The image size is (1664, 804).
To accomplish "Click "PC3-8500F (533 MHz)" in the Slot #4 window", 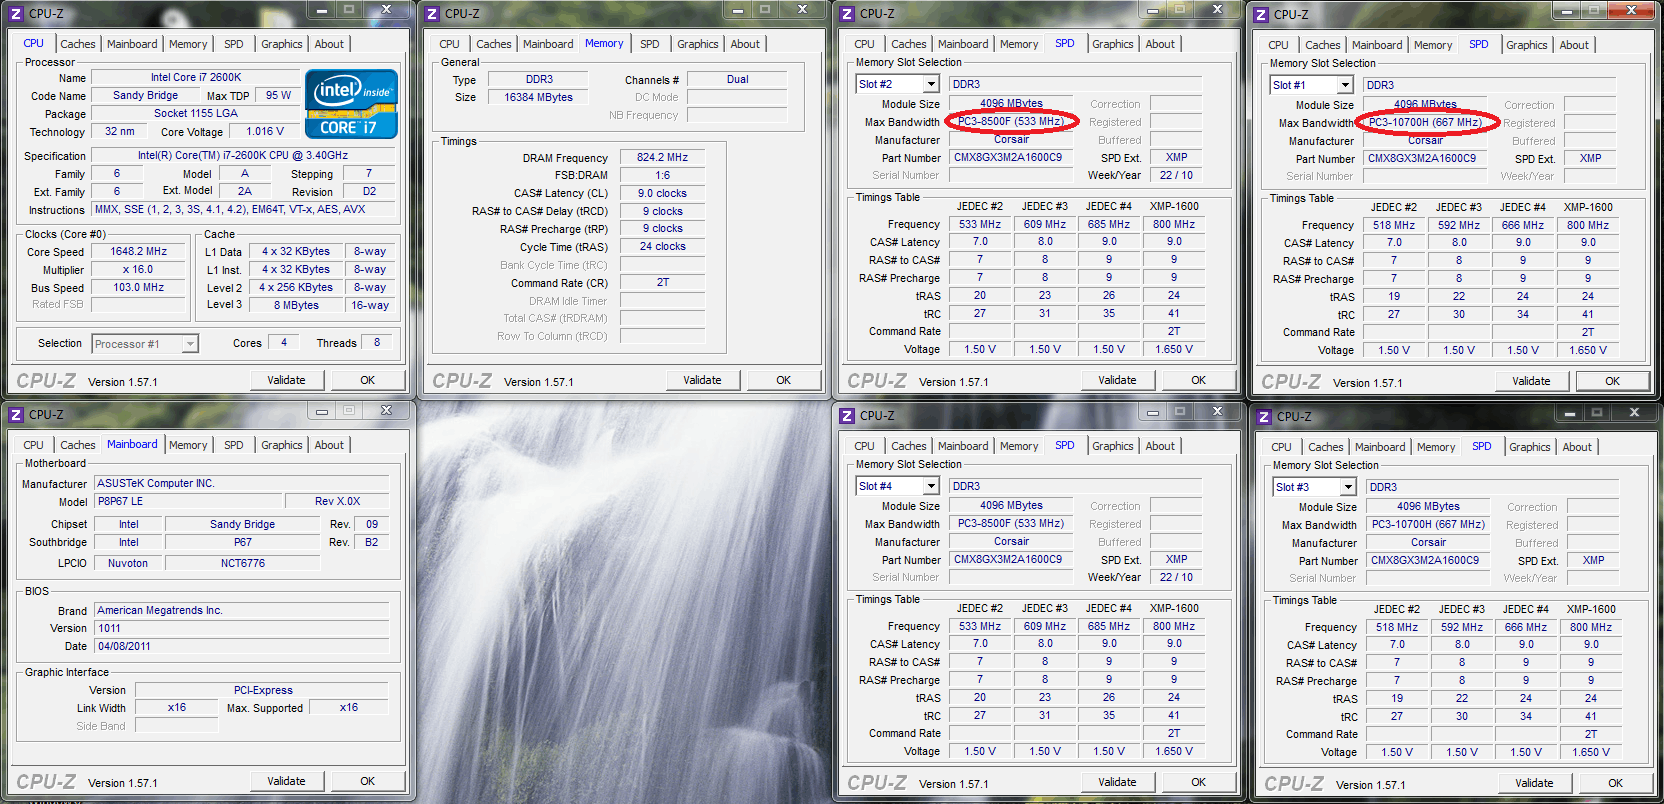I will [1011, 523].
